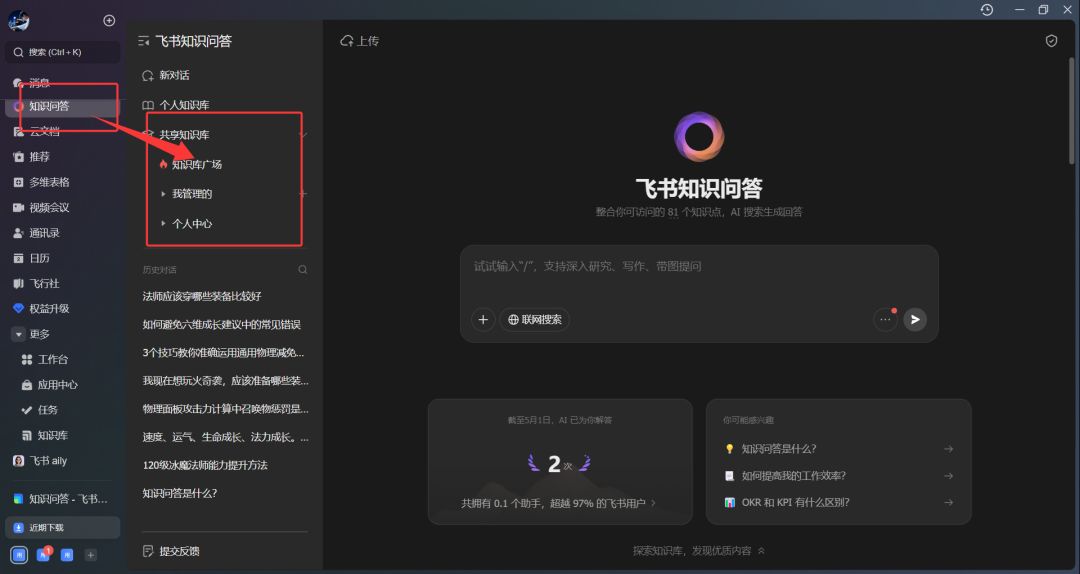Open 近期下载 in the sidebar
Viewport: 1080px width, 574px height.
pyautogui.click(x=63, y=528)
